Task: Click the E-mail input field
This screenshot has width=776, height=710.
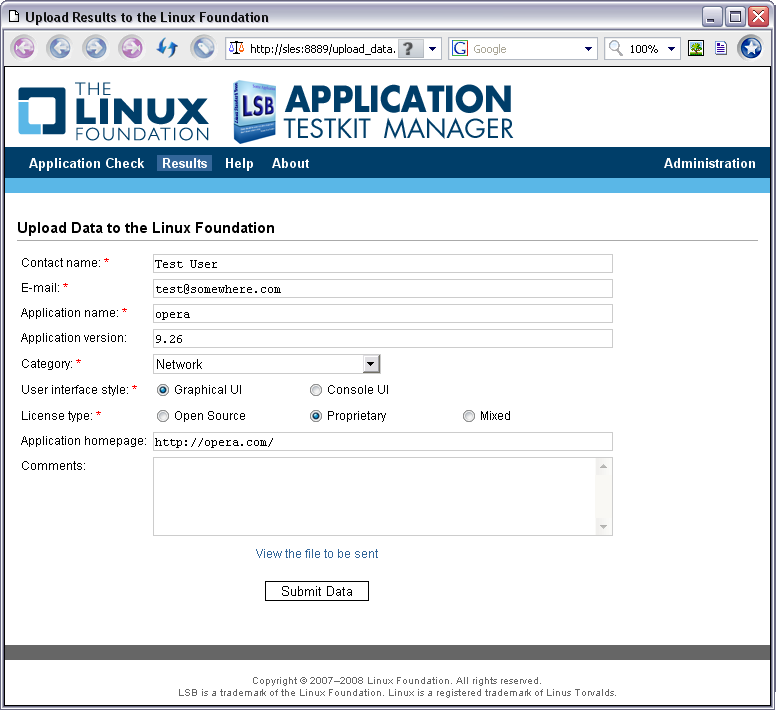Action: pyautogui.click(x=383, y=288)
